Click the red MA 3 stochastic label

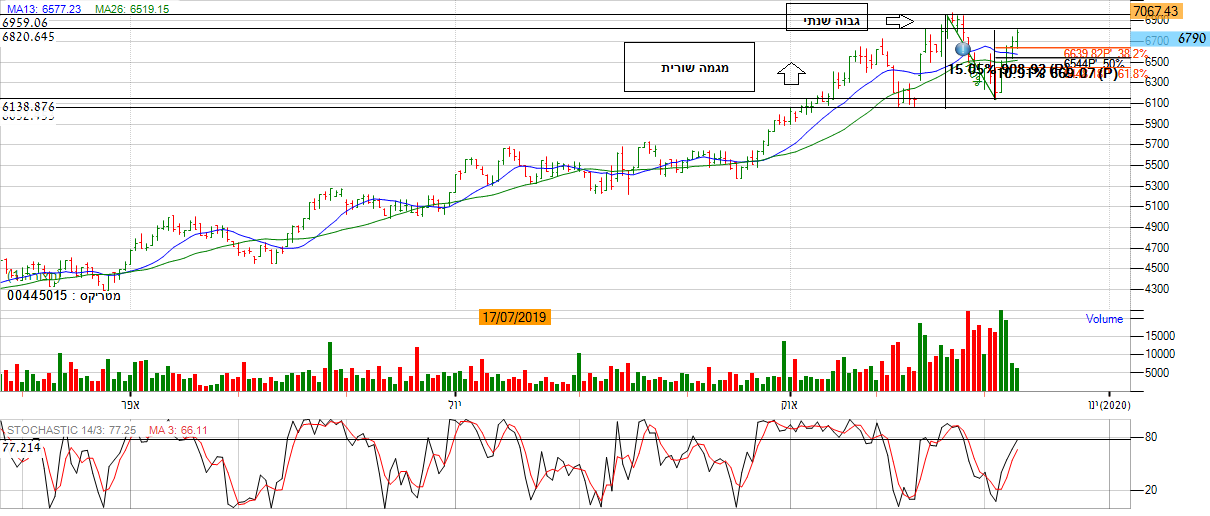coord(177,430)
